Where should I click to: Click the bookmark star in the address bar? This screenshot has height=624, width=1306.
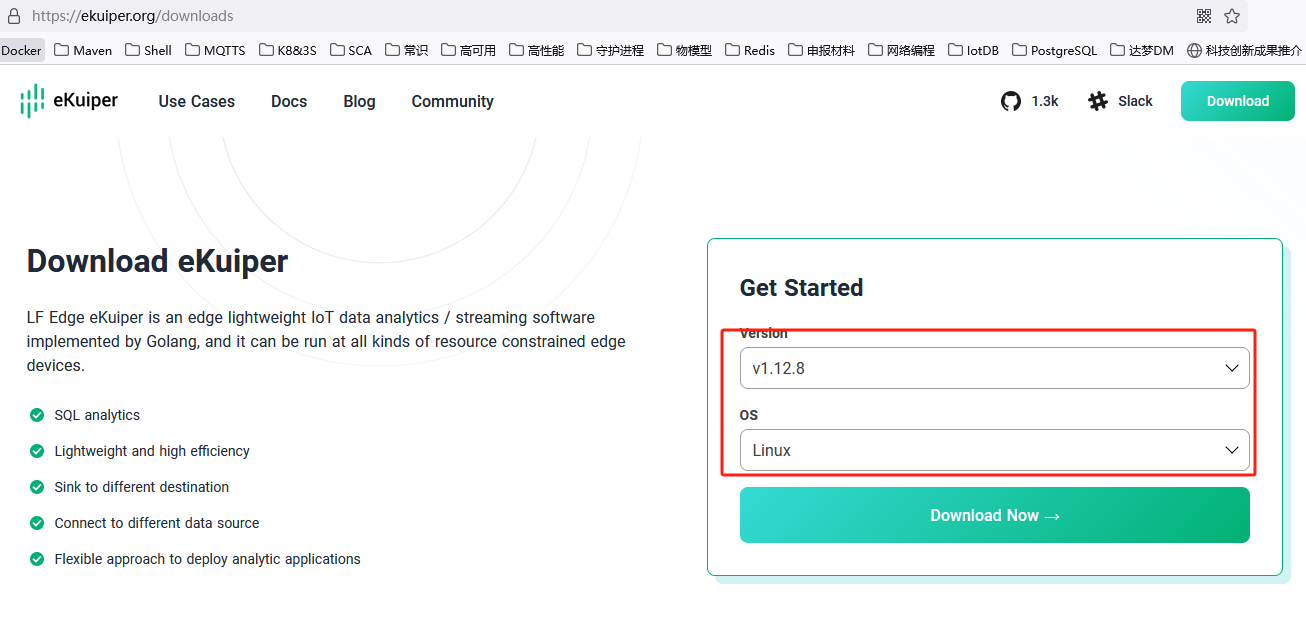pos(1233,16)
